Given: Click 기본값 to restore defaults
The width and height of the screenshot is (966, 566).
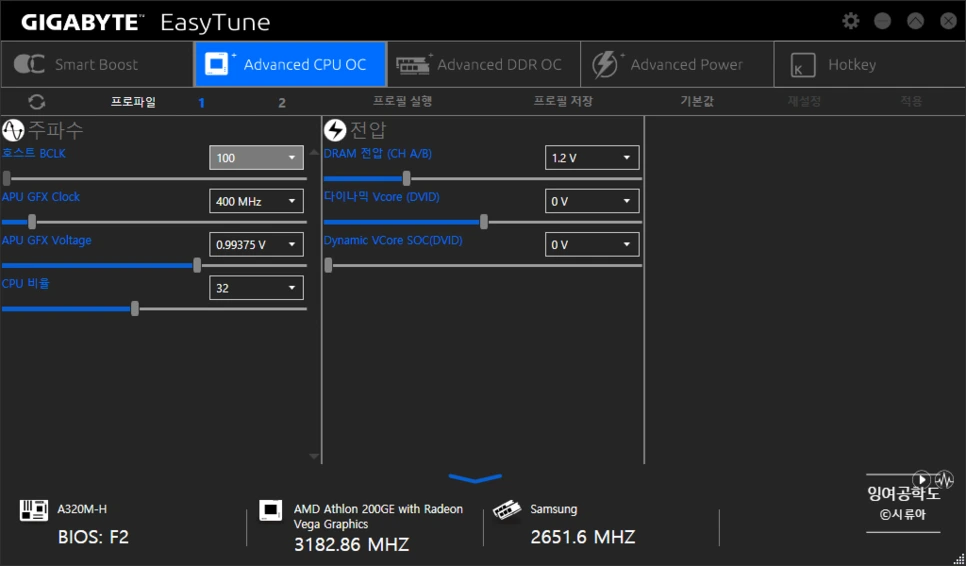Looking at the screenshot, I should point(697,102).
